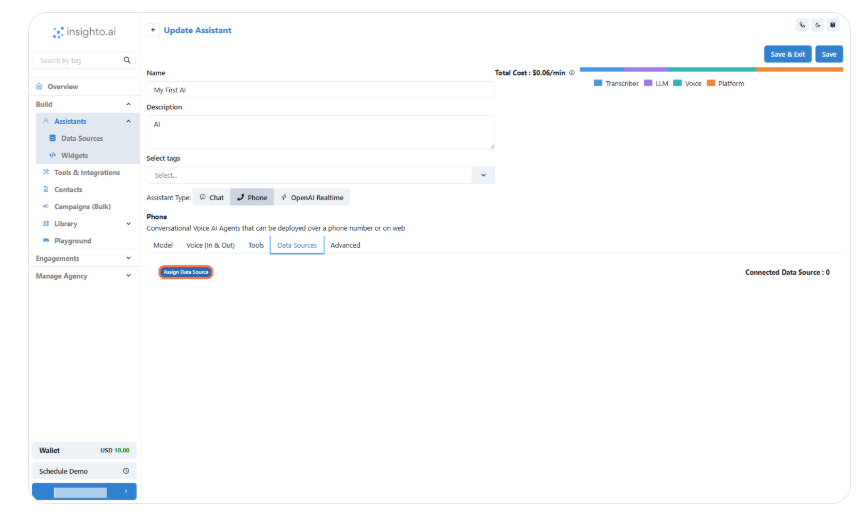Click the code icon beside Widgets
Screen dimensions: 868x528
(53, 156)
